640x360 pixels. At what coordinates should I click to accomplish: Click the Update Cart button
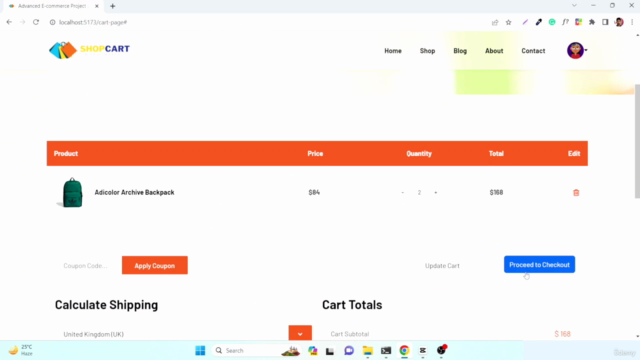(x=442, y=265)
